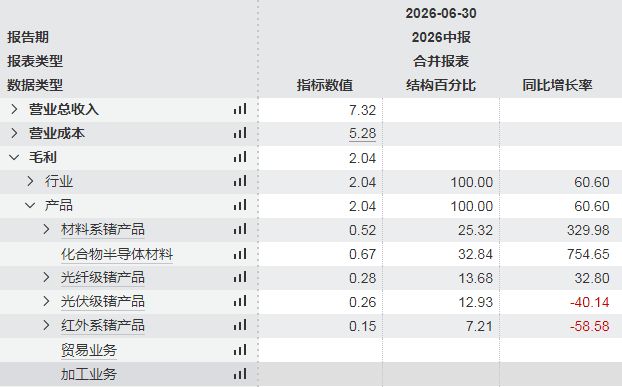
Task: Expand 红外系锗产品 sub-items
Action: 46,326
